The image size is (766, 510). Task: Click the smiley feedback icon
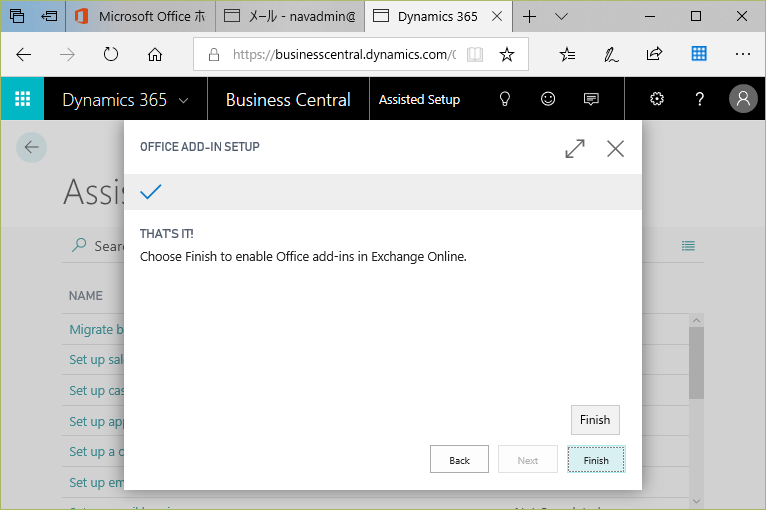[548, 99]
